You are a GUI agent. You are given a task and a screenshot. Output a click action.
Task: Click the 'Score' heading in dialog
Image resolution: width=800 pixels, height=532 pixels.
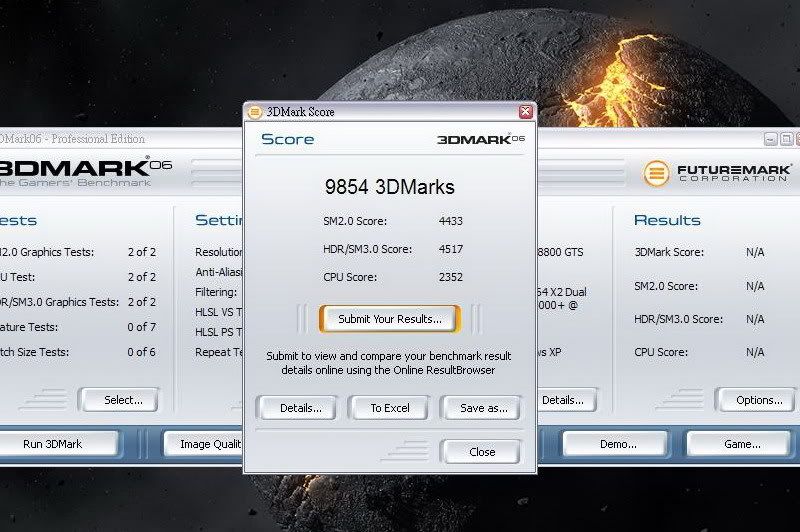point(288,139)
